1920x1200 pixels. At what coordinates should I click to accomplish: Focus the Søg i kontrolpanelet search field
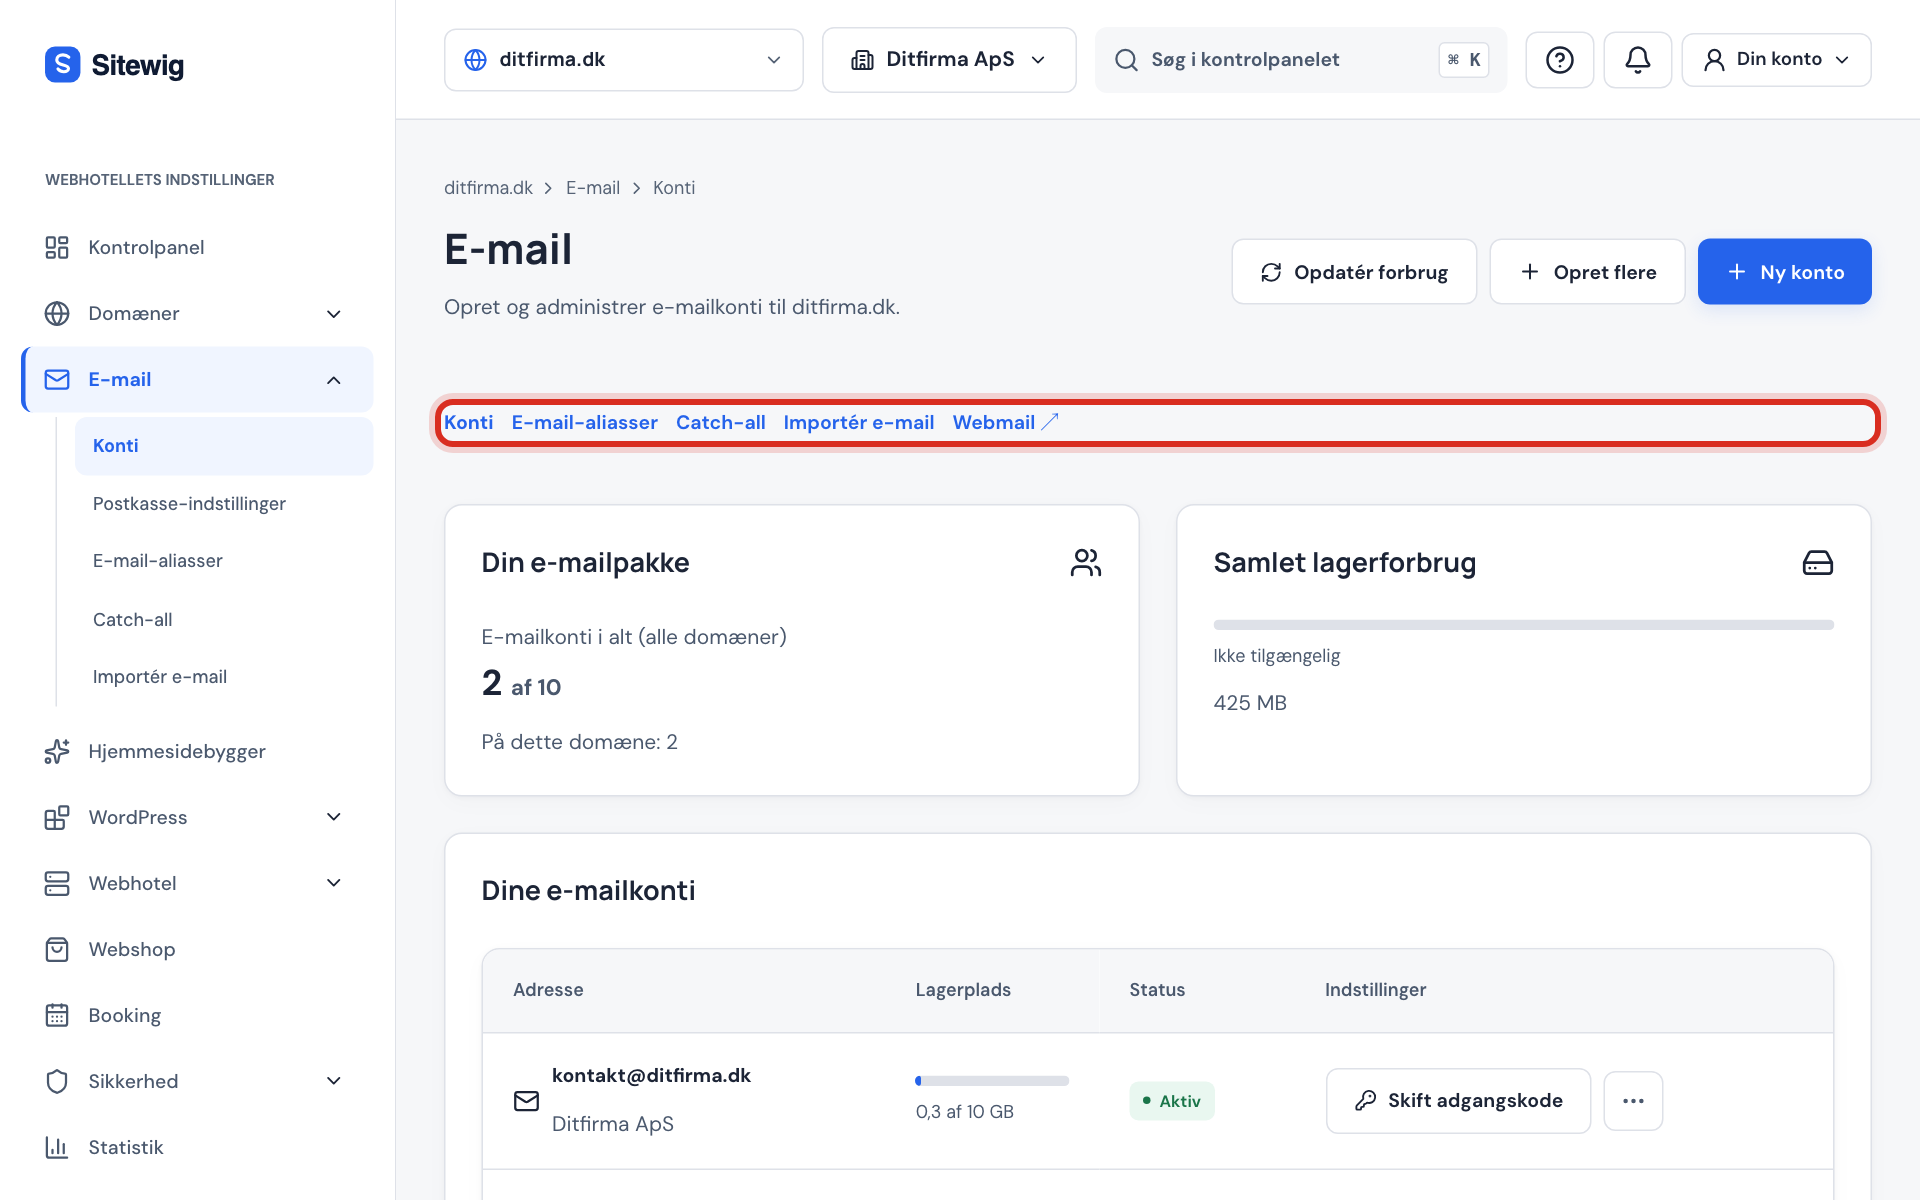[1300, 60]
